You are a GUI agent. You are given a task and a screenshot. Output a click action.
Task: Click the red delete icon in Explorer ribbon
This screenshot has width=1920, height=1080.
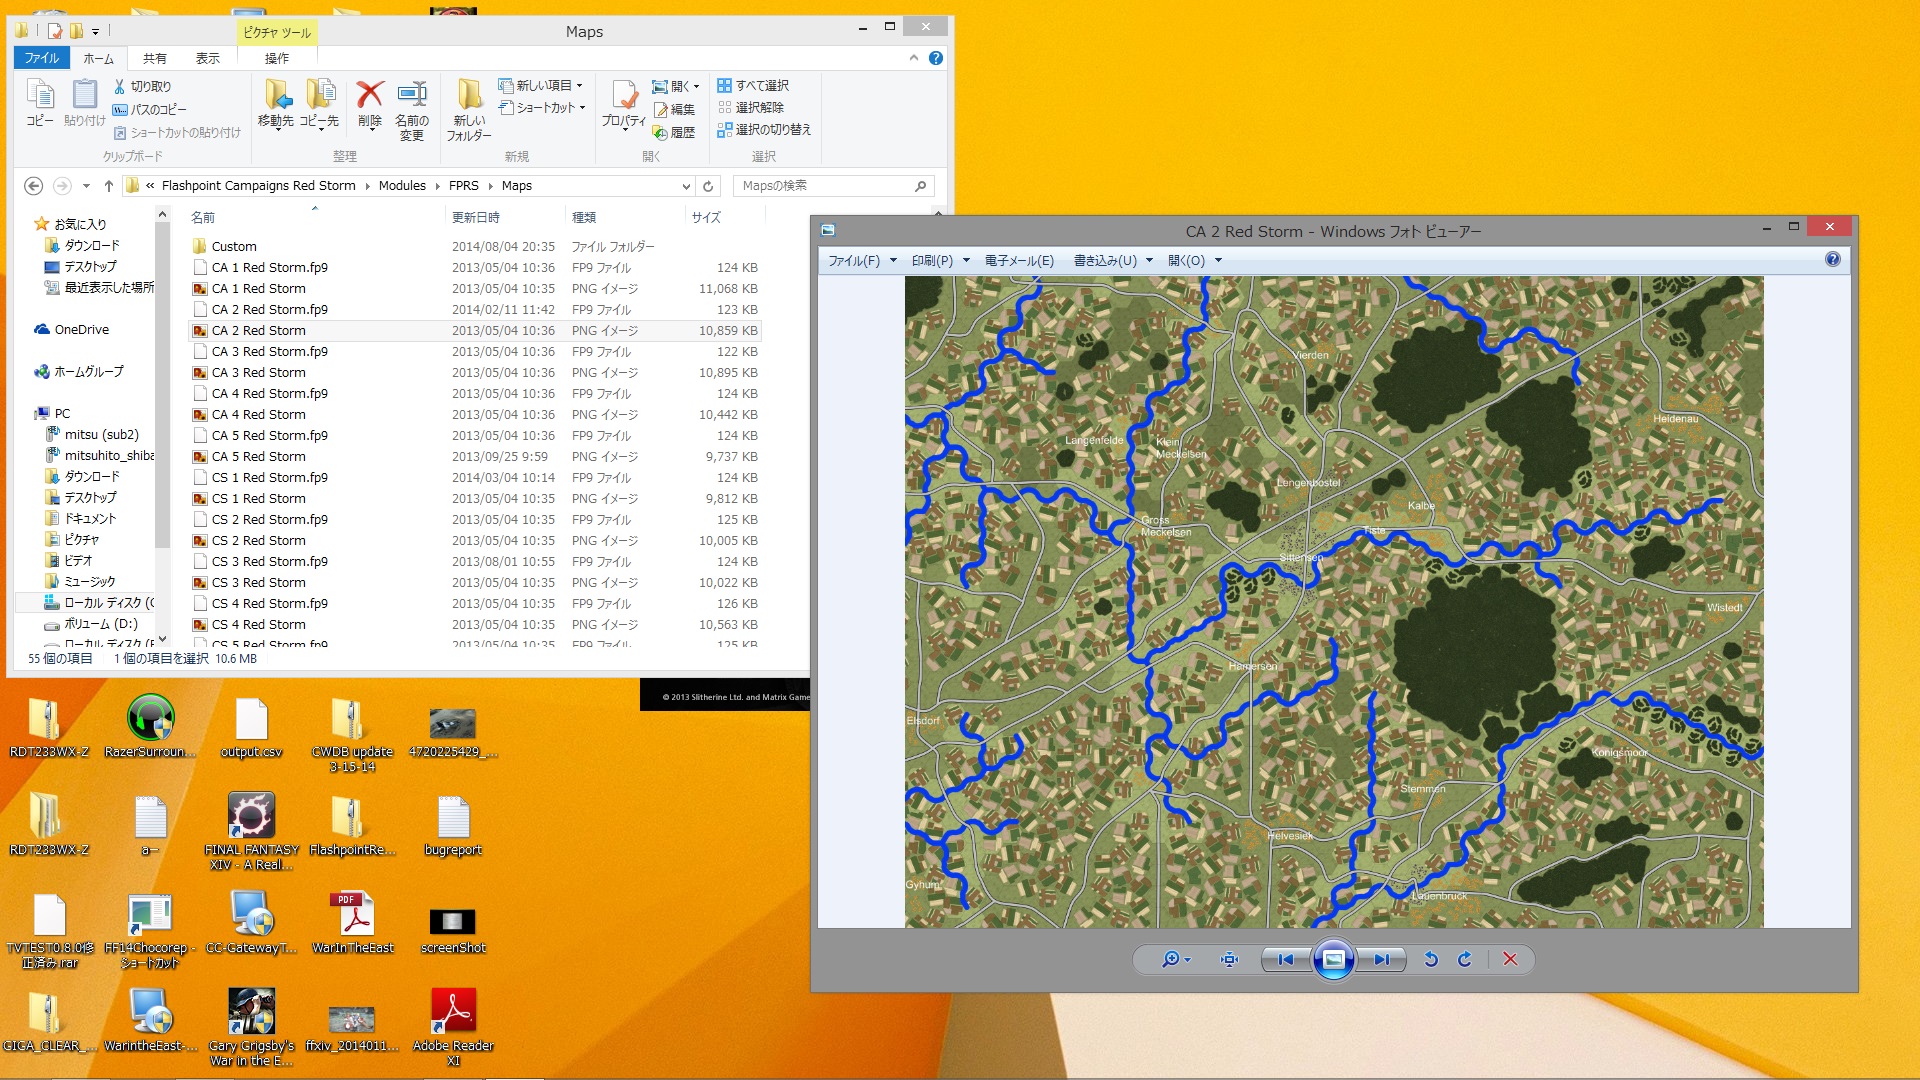[x=370, y=105]
